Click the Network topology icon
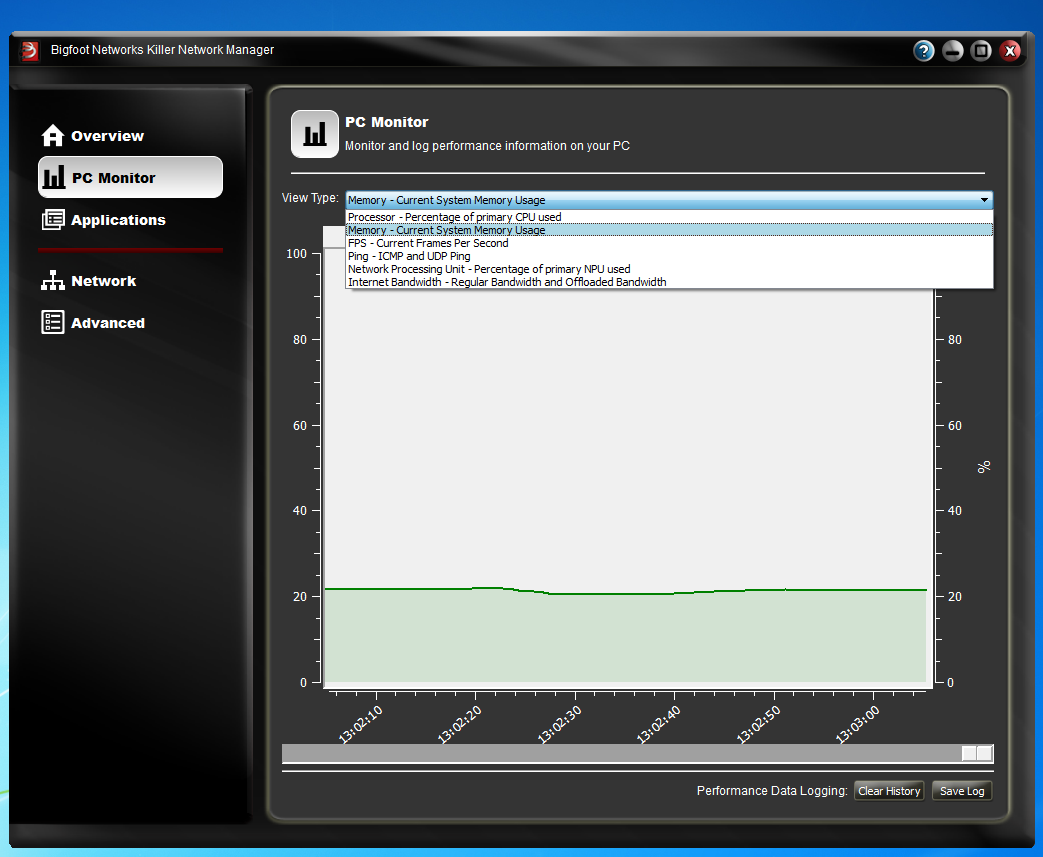 (53, 280)
